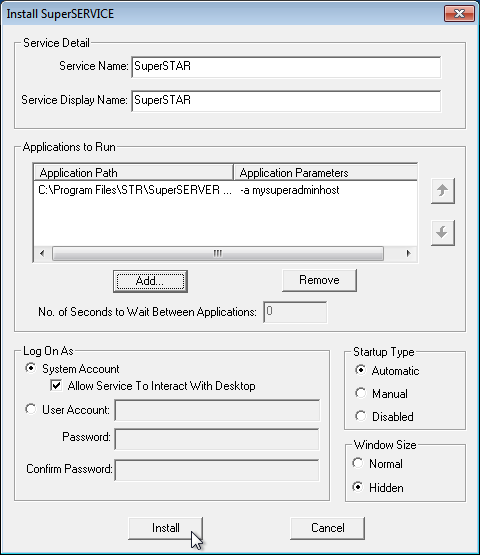Click the list's right scroll arrow

[408, 253]
